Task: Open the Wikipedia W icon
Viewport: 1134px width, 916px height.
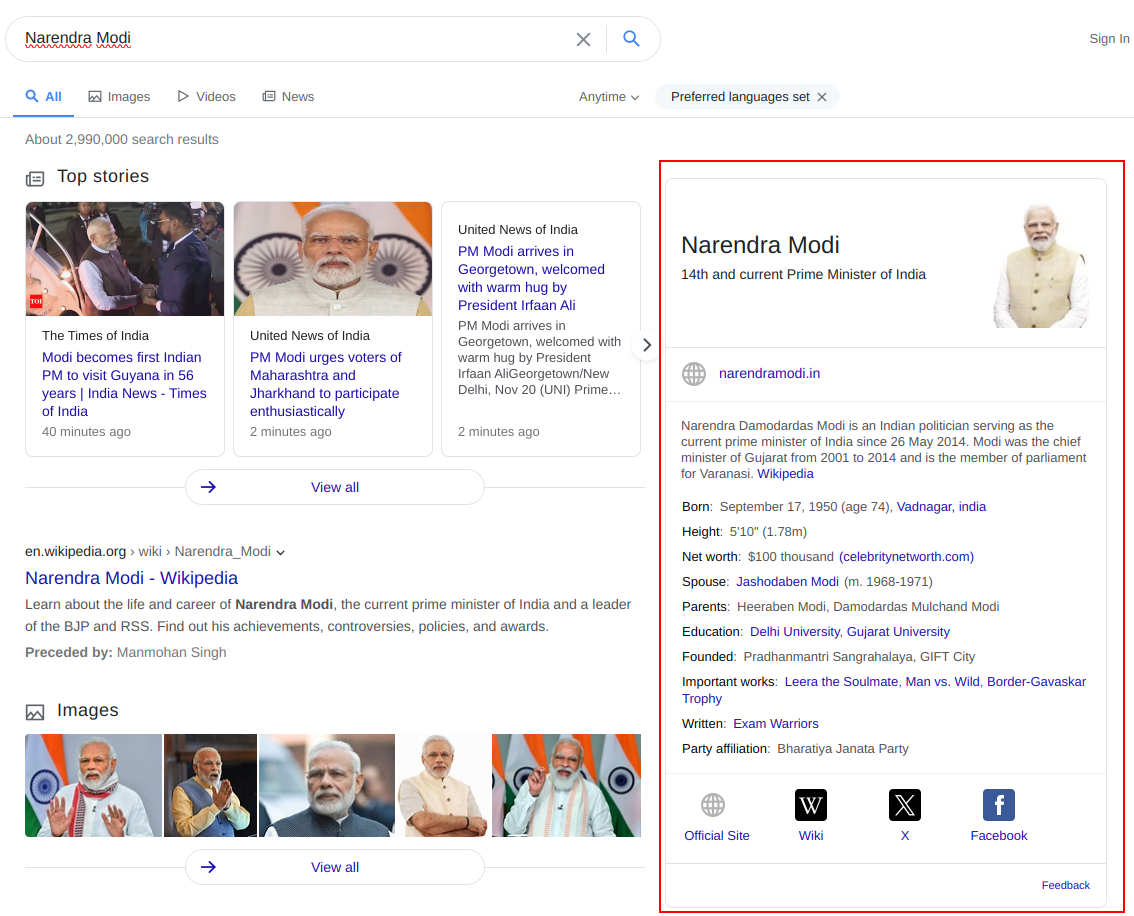Action: (x=811, y=805)
